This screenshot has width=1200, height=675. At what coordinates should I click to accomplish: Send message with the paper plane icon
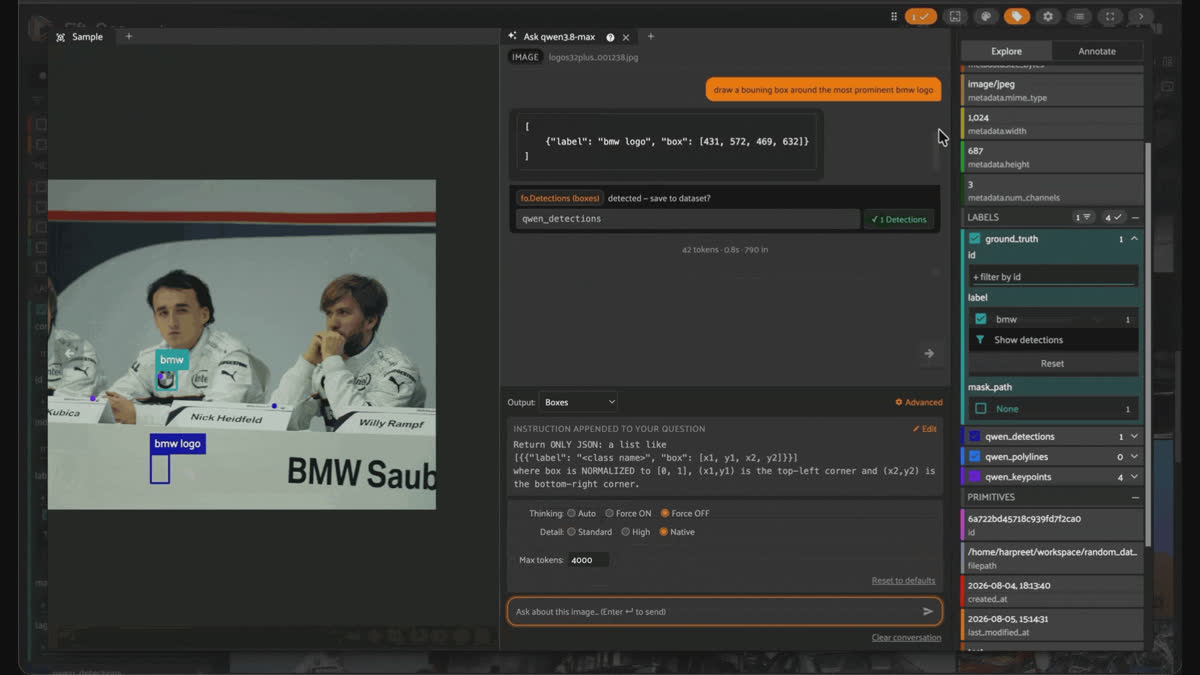[x=928, y=611]
